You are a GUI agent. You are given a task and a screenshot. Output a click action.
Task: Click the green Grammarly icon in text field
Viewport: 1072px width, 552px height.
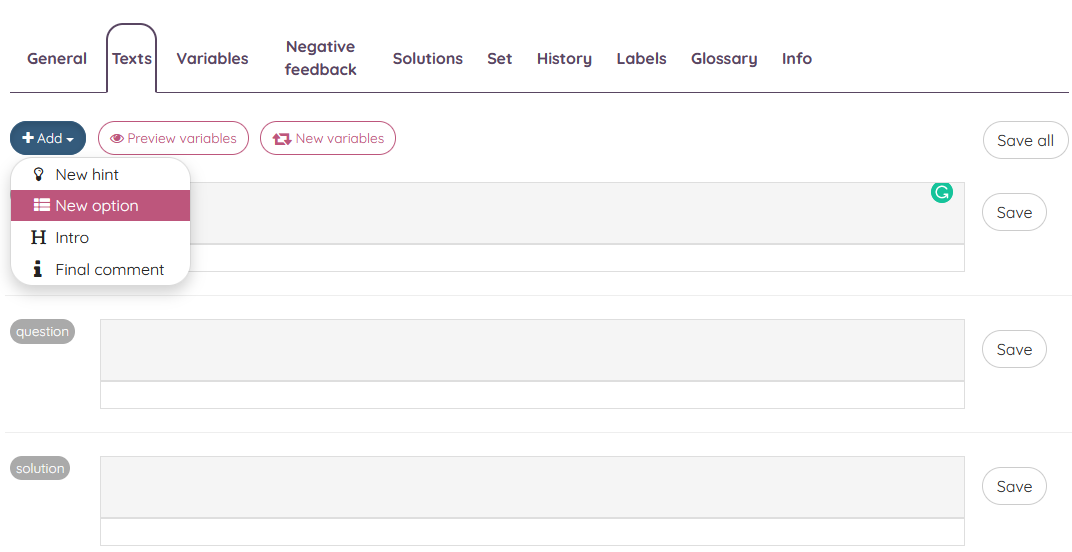pyautogui.click(x=941, y=192)
